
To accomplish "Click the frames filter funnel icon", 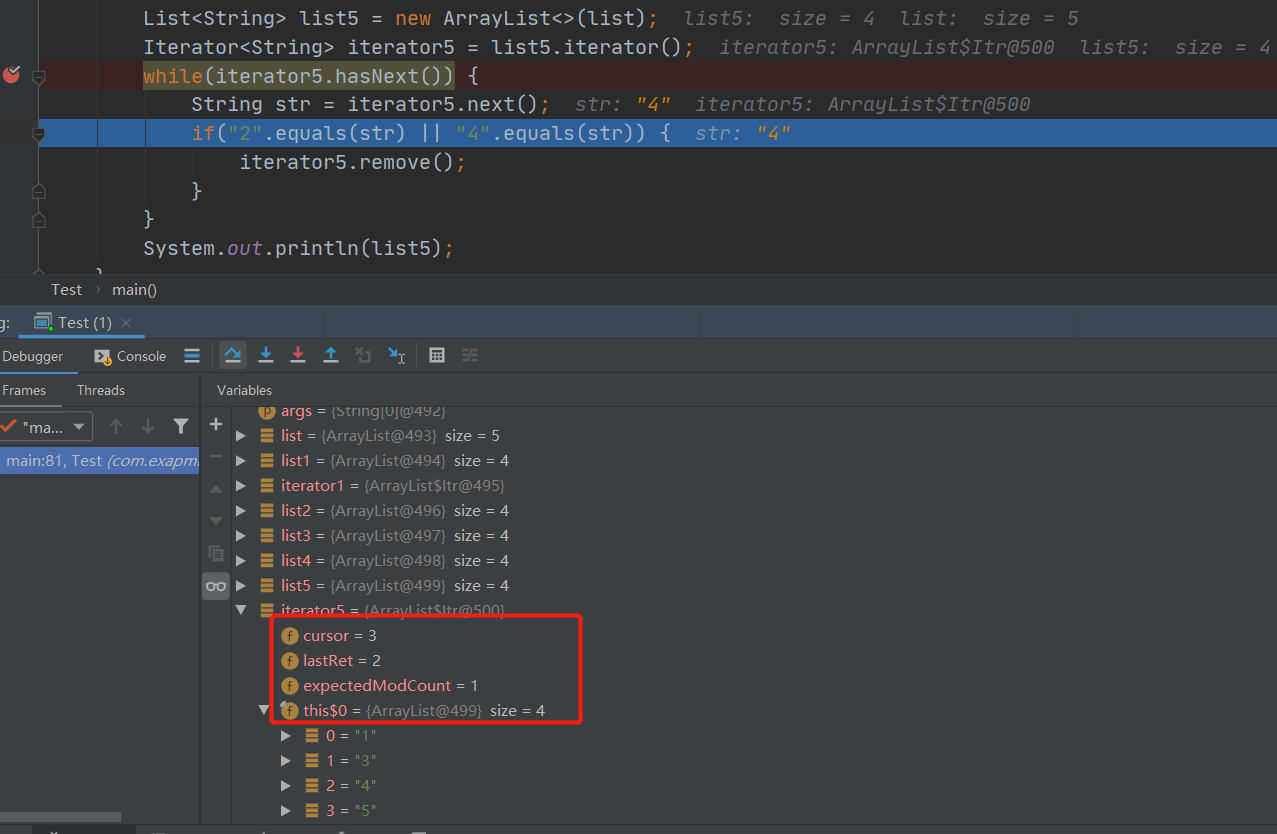I will pyautogui.click(x=180, y=427).
